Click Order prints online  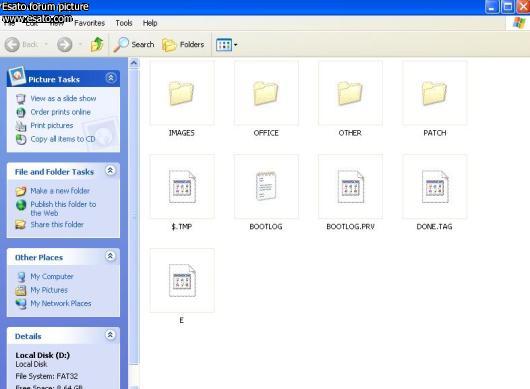pos(61,112)
